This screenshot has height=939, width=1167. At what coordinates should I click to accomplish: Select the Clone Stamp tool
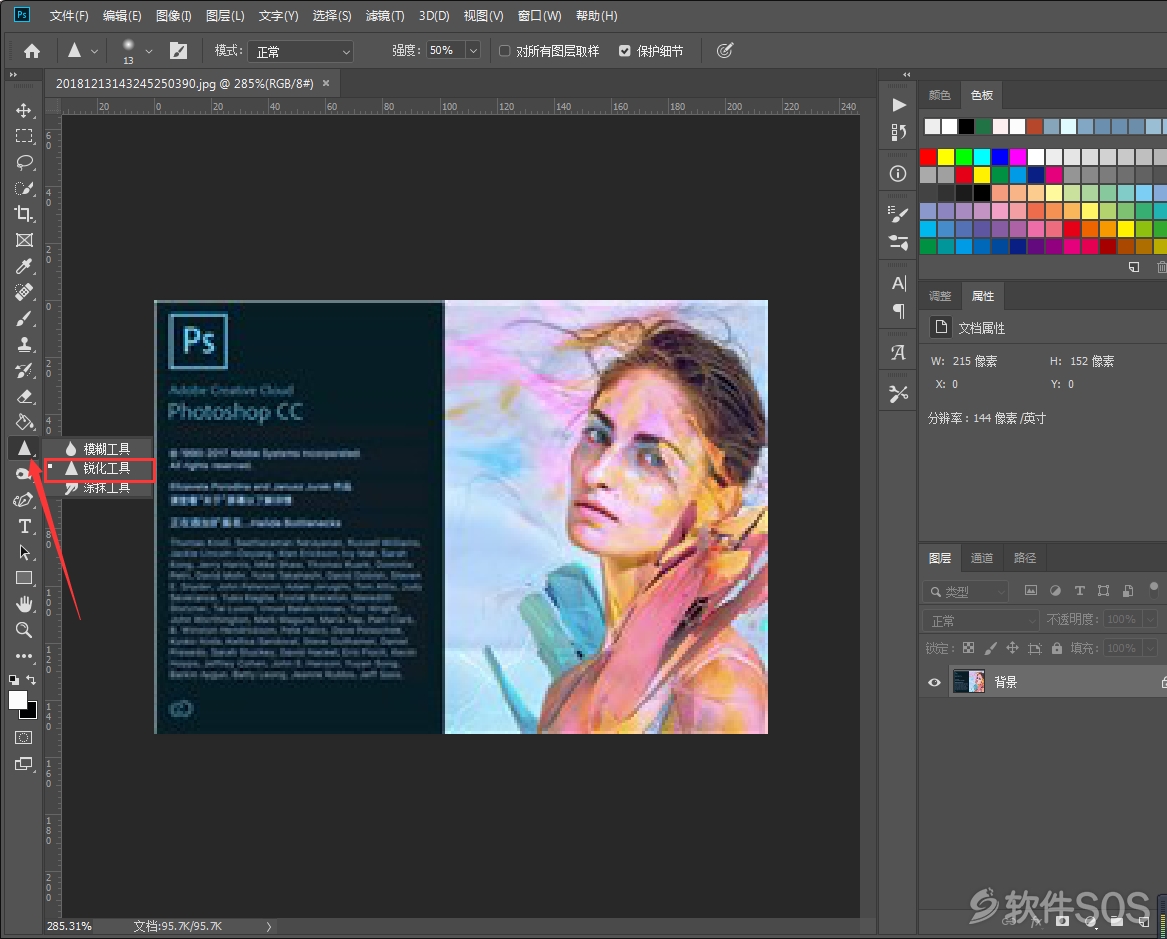coord(24,344)
